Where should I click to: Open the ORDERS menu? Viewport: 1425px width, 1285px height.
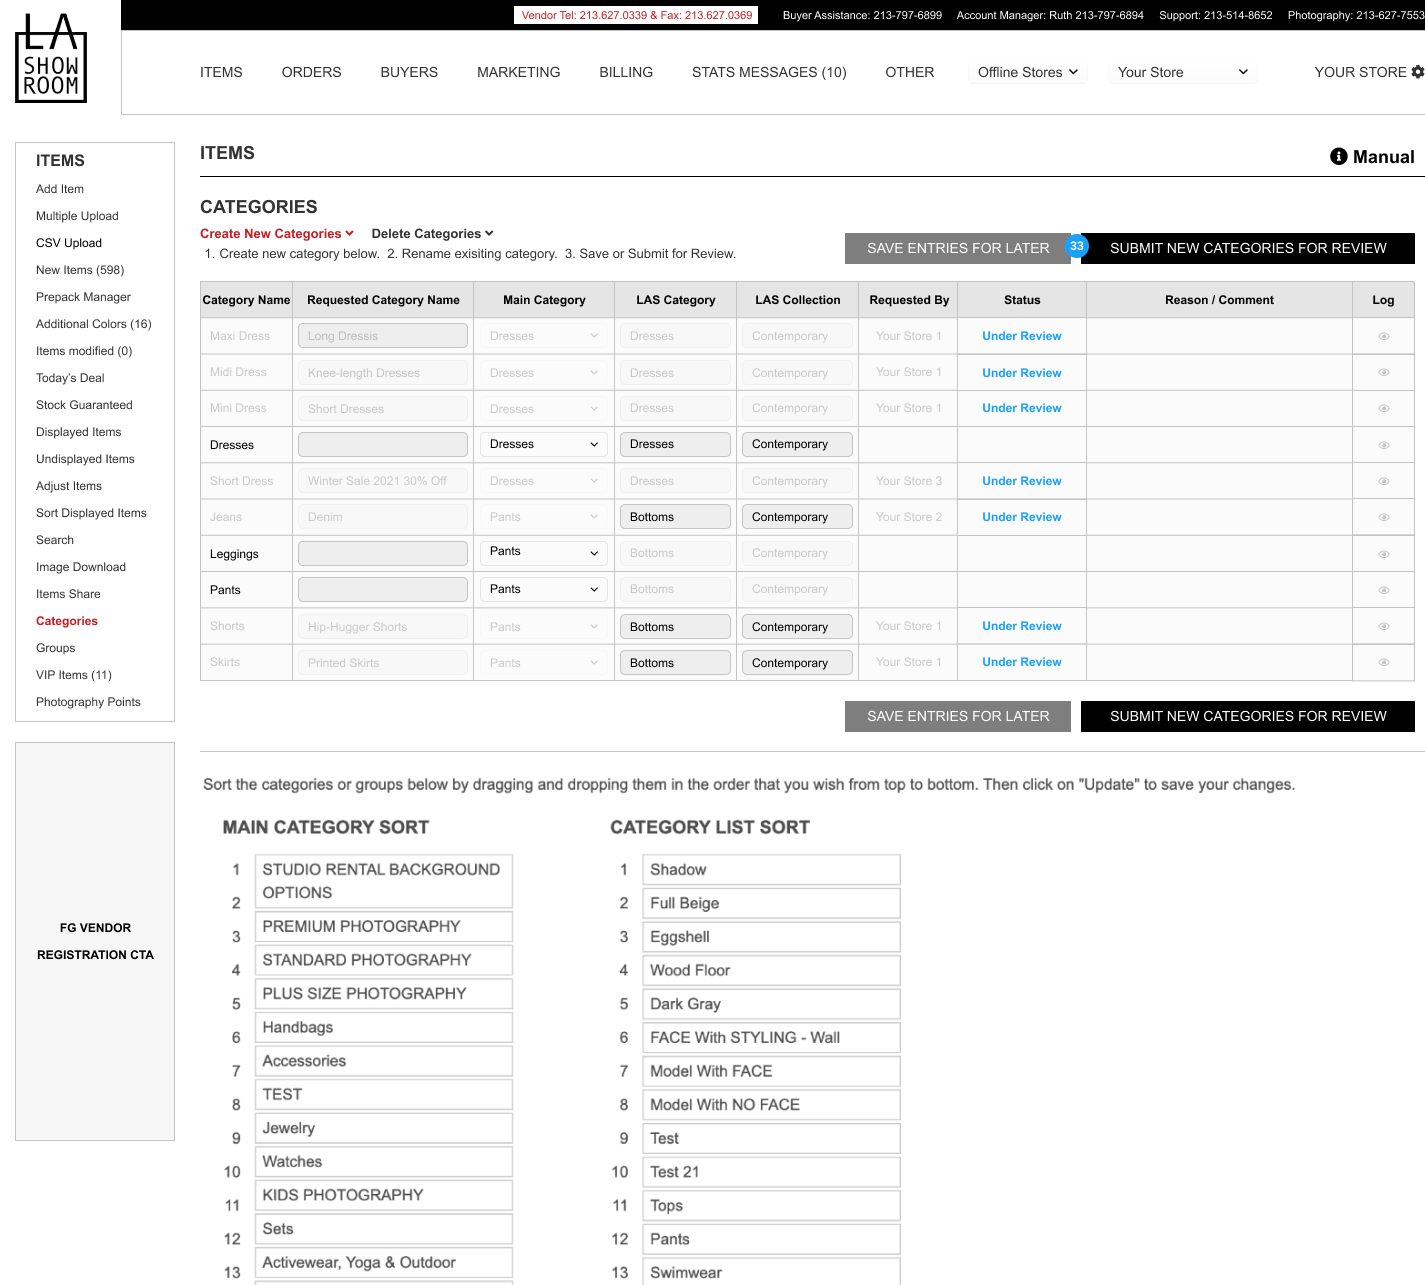(x=311, y=72)
